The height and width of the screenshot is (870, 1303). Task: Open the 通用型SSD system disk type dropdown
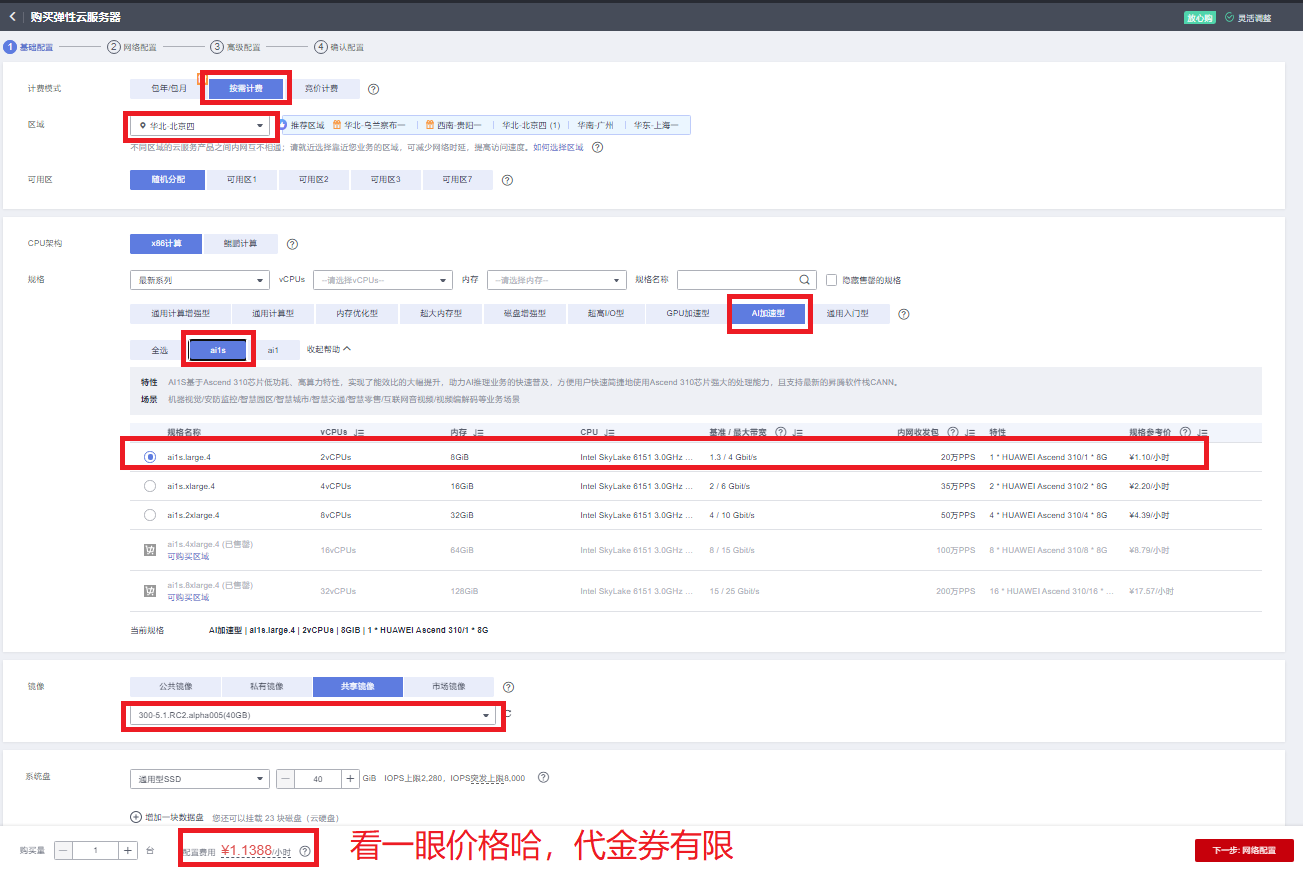pos(199,778)
